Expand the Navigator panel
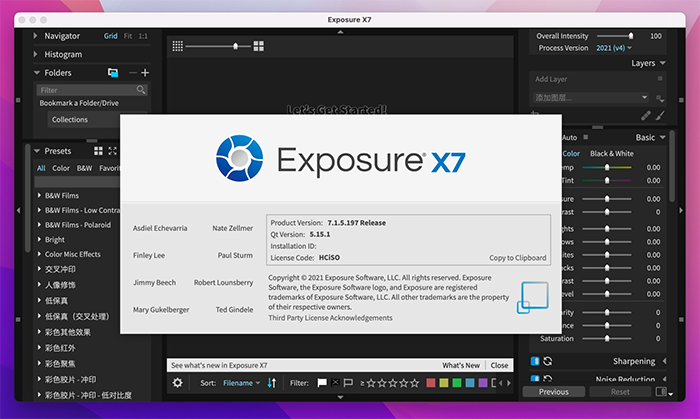The width and height of the screenshot is (700, 419). [x=35, y=36]
